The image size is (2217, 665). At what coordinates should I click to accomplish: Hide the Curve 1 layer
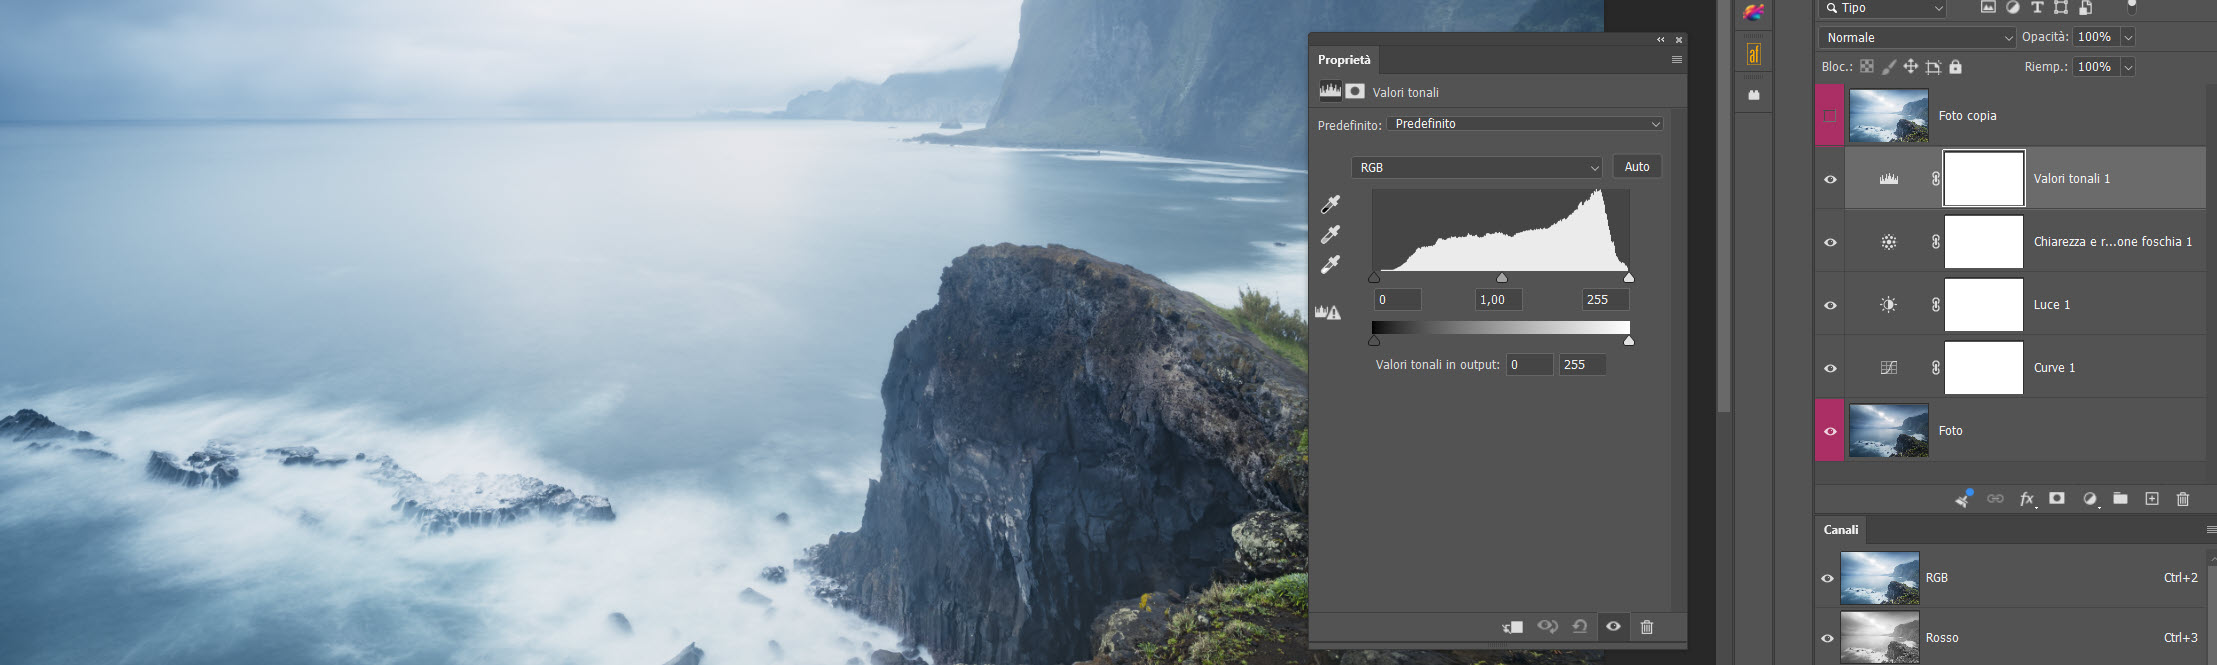(x=1830, y=369)
